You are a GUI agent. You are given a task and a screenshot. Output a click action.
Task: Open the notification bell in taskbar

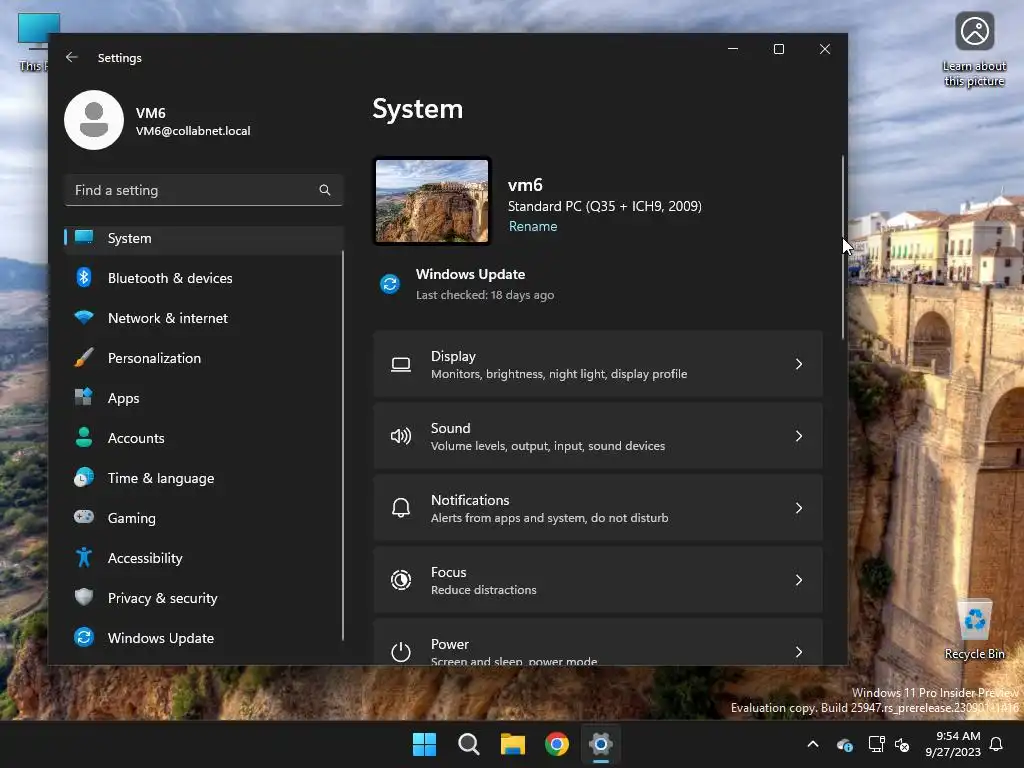[x=997, y=744]
